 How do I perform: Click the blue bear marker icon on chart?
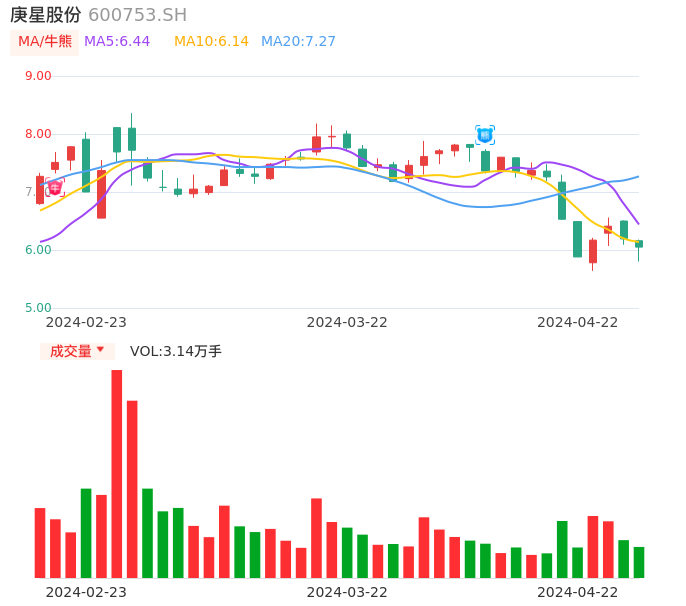tap(485, 134)
